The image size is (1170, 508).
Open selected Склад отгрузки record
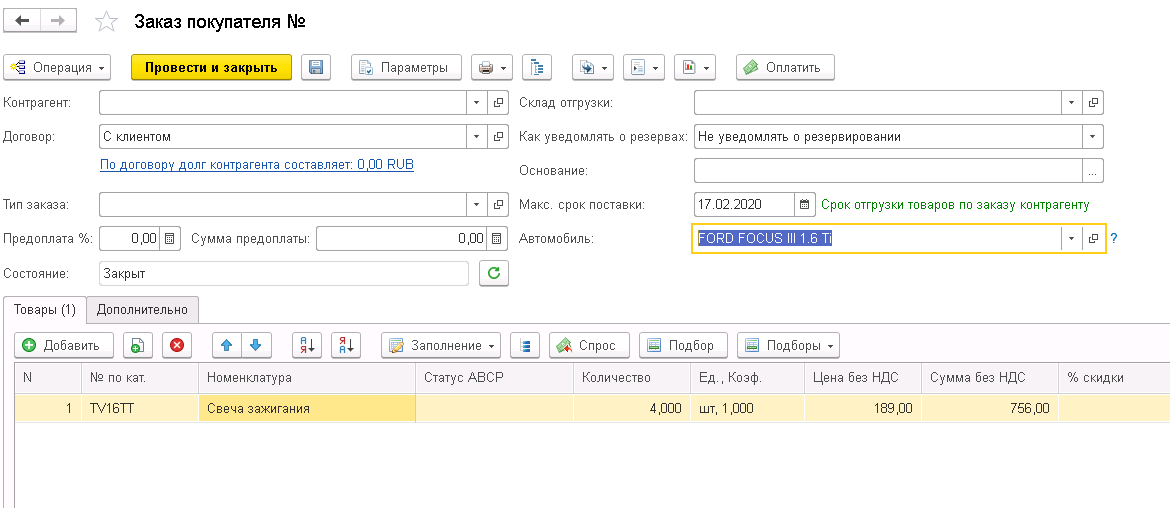[x=1093, y=103]
